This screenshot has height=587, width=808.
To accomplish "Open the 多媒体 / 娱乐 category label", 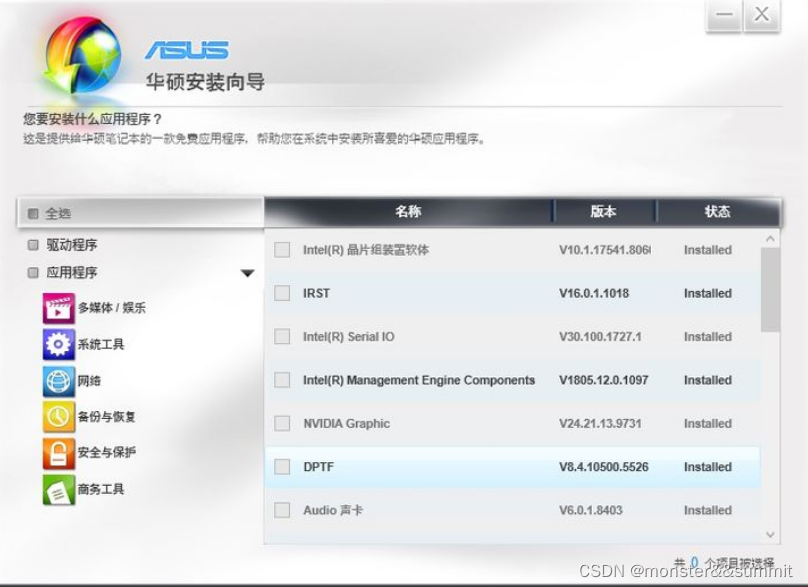I will pyautogui.click(x=112, y=308).
